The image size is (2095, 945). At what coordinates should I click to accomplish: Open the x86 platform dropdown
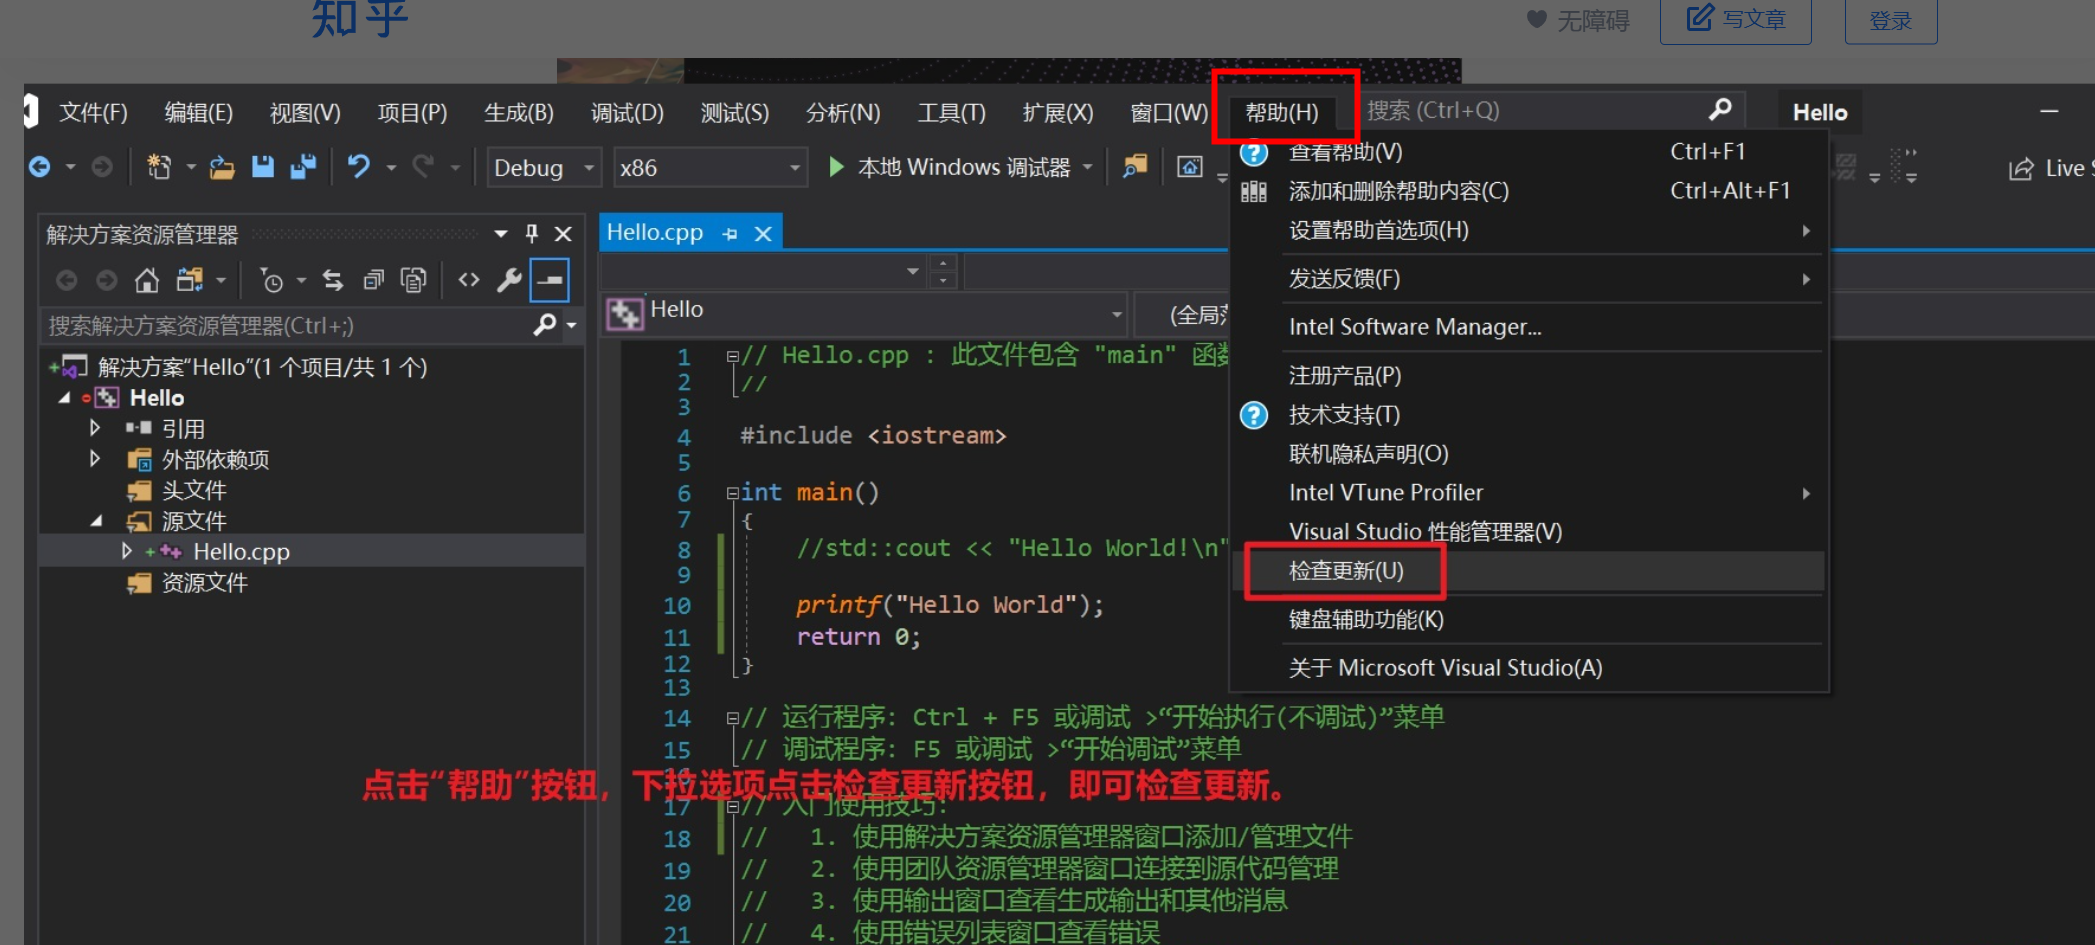(795, 167)
